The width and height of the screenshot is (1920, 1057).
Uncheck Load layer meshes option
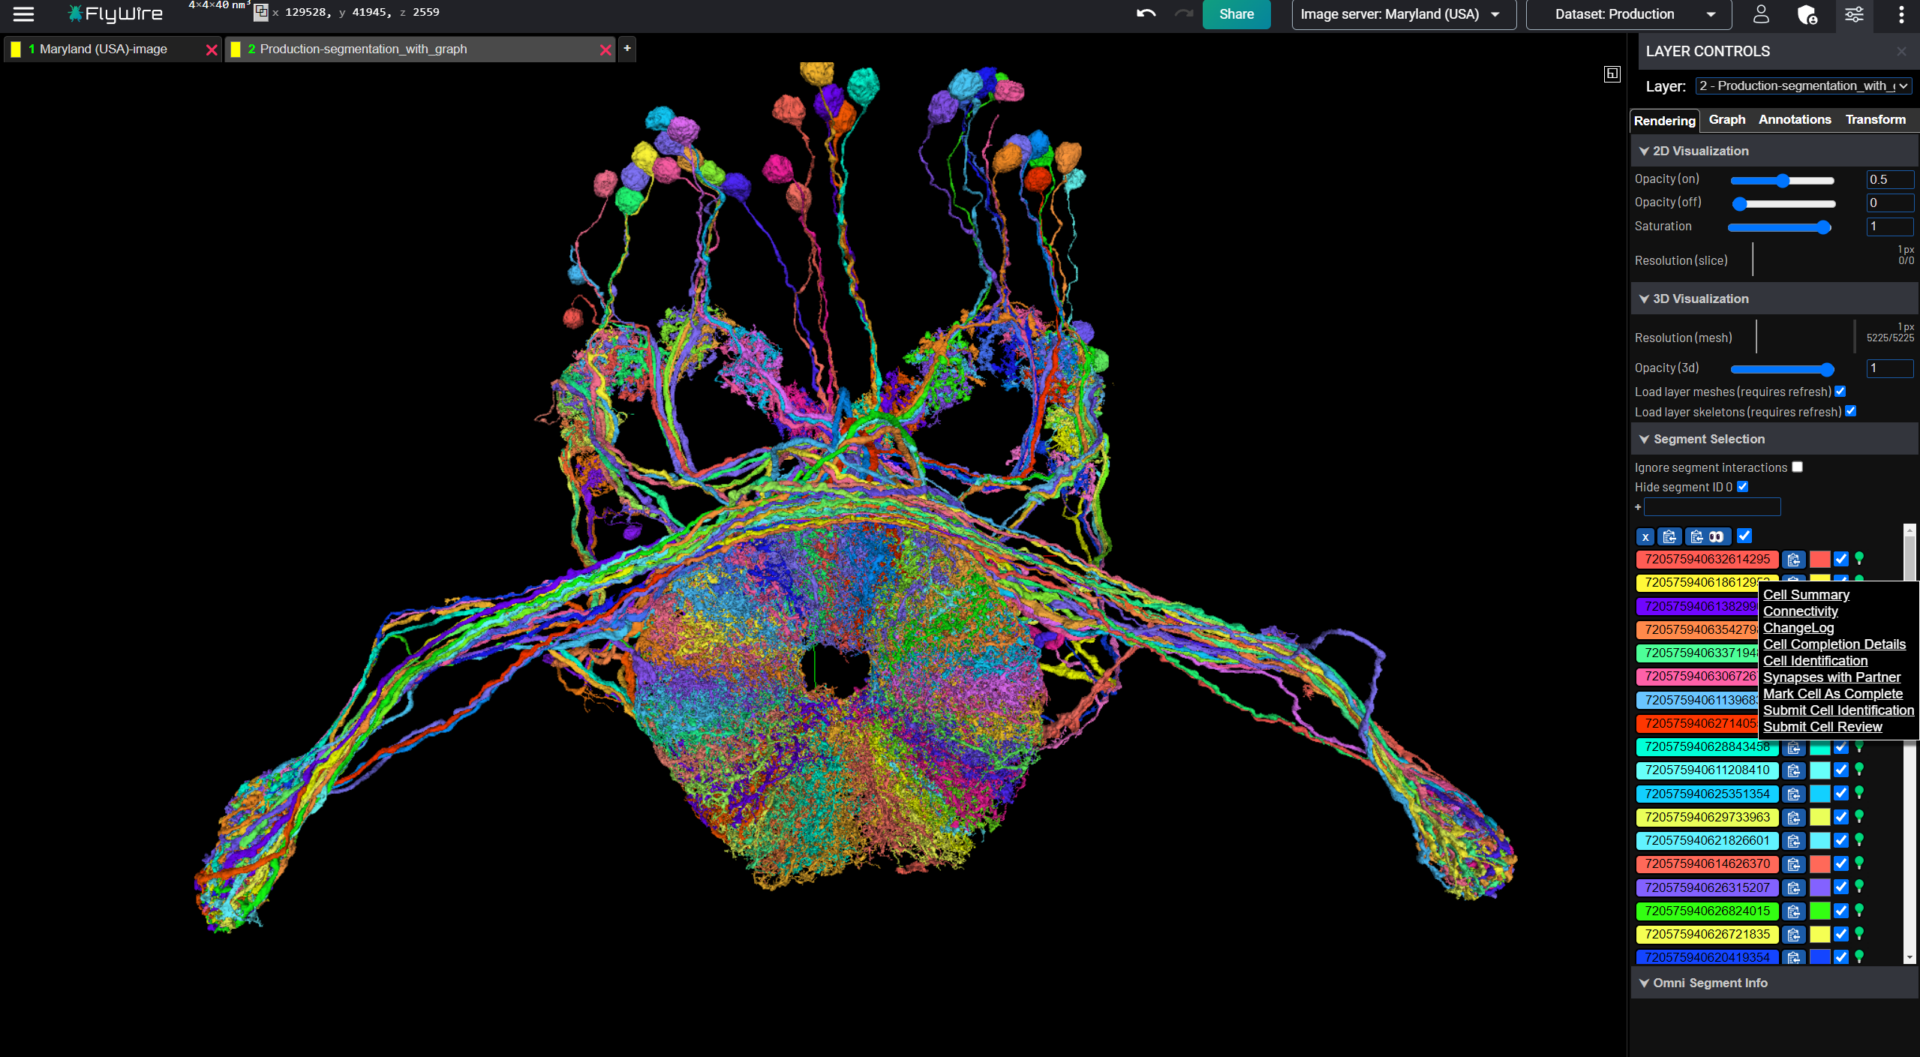[x=1840, y=392]
